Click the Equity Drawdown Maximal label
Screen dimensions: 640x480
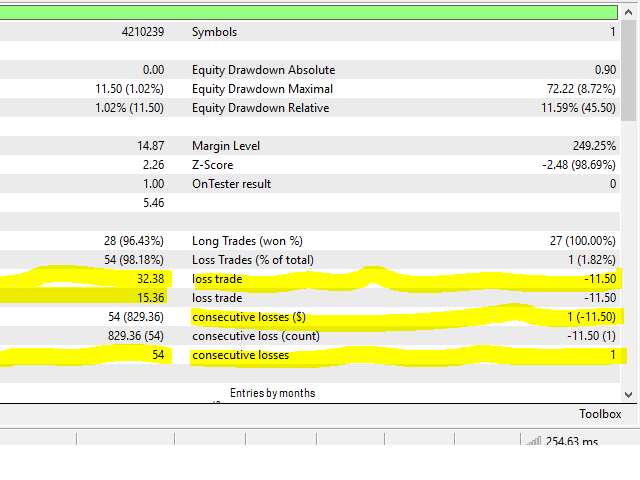(262, 89)
